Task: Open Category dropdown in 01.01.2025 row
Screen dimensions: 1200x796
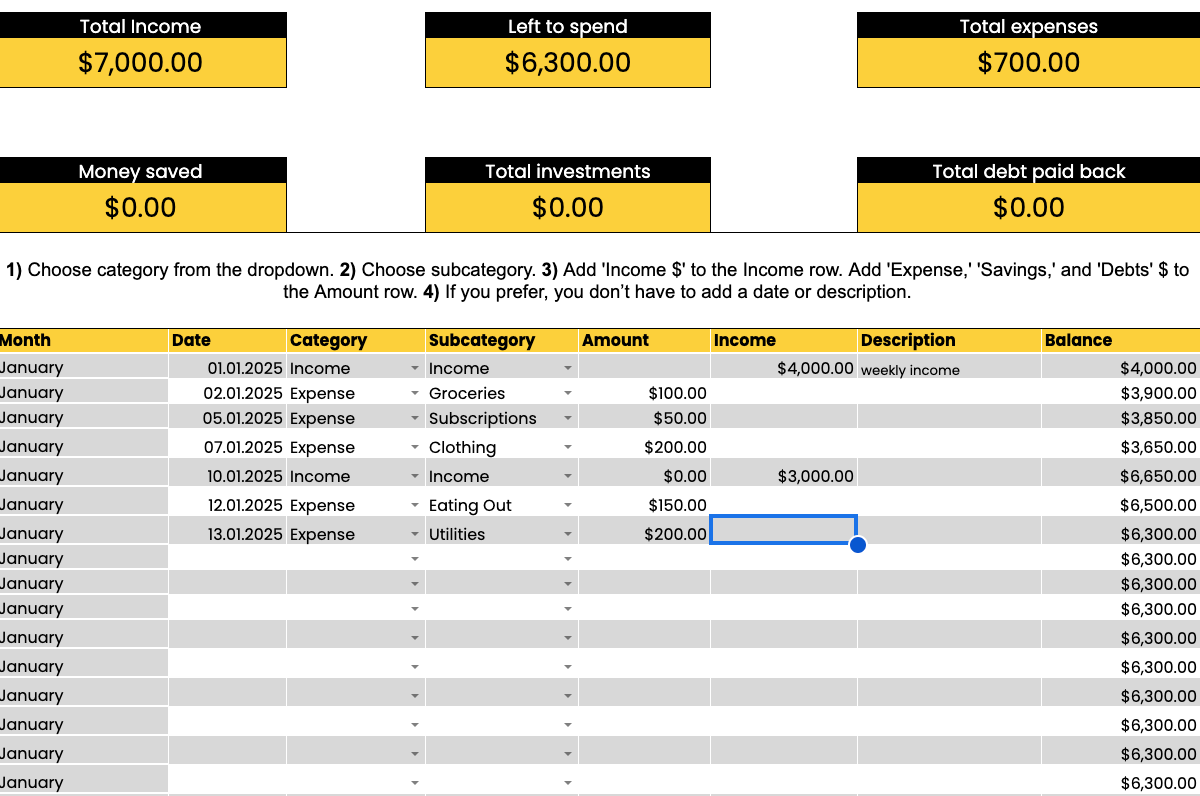Action: [x=414, y=369]
